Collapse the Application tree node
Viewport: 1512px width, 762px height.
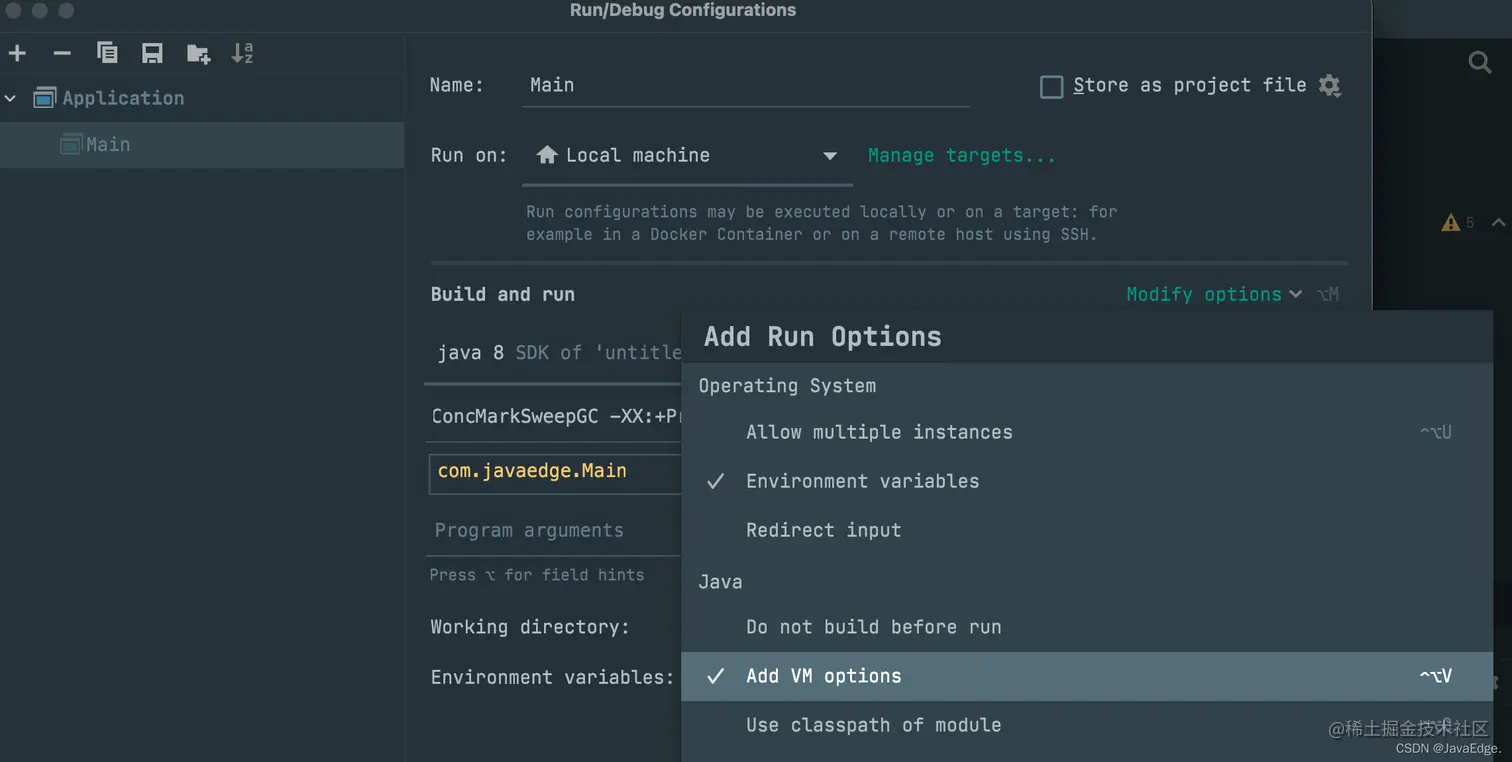pos(11,98)
